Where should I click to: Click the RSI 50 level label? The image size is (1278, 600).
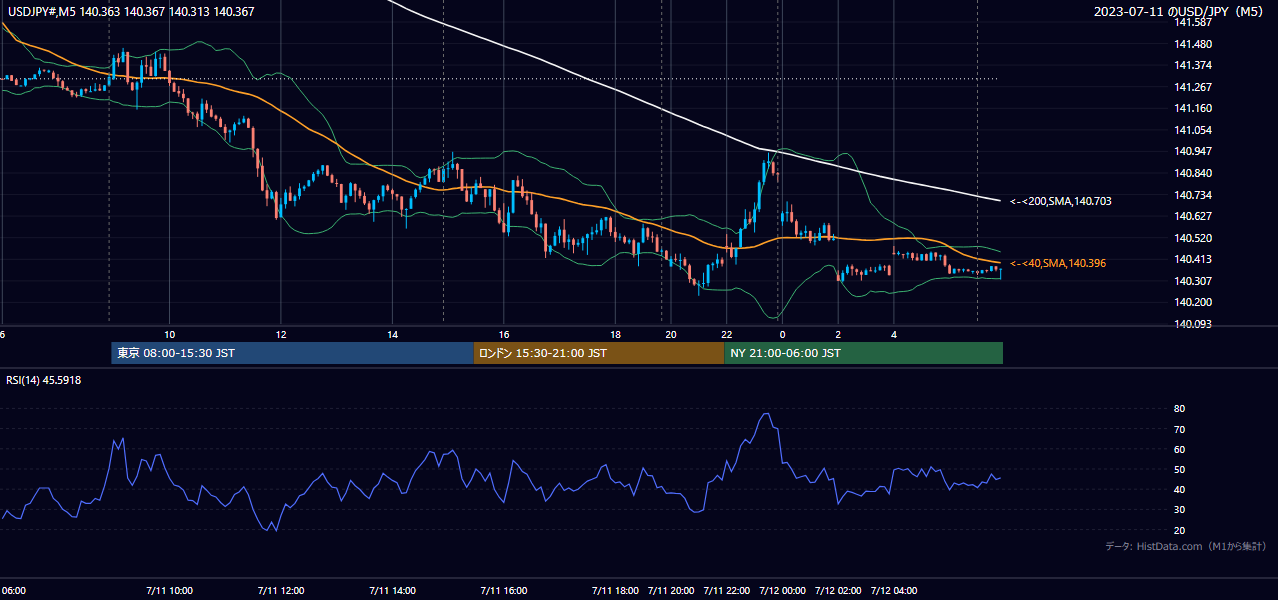pyautogui.click(x=1179, y=469)
